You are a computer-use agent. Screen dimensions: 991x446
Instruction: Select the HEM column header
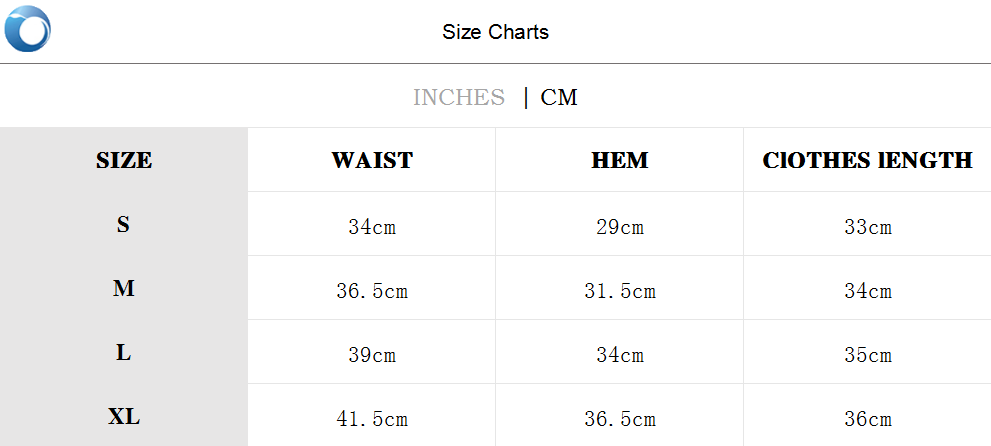[x=620, y=160]
